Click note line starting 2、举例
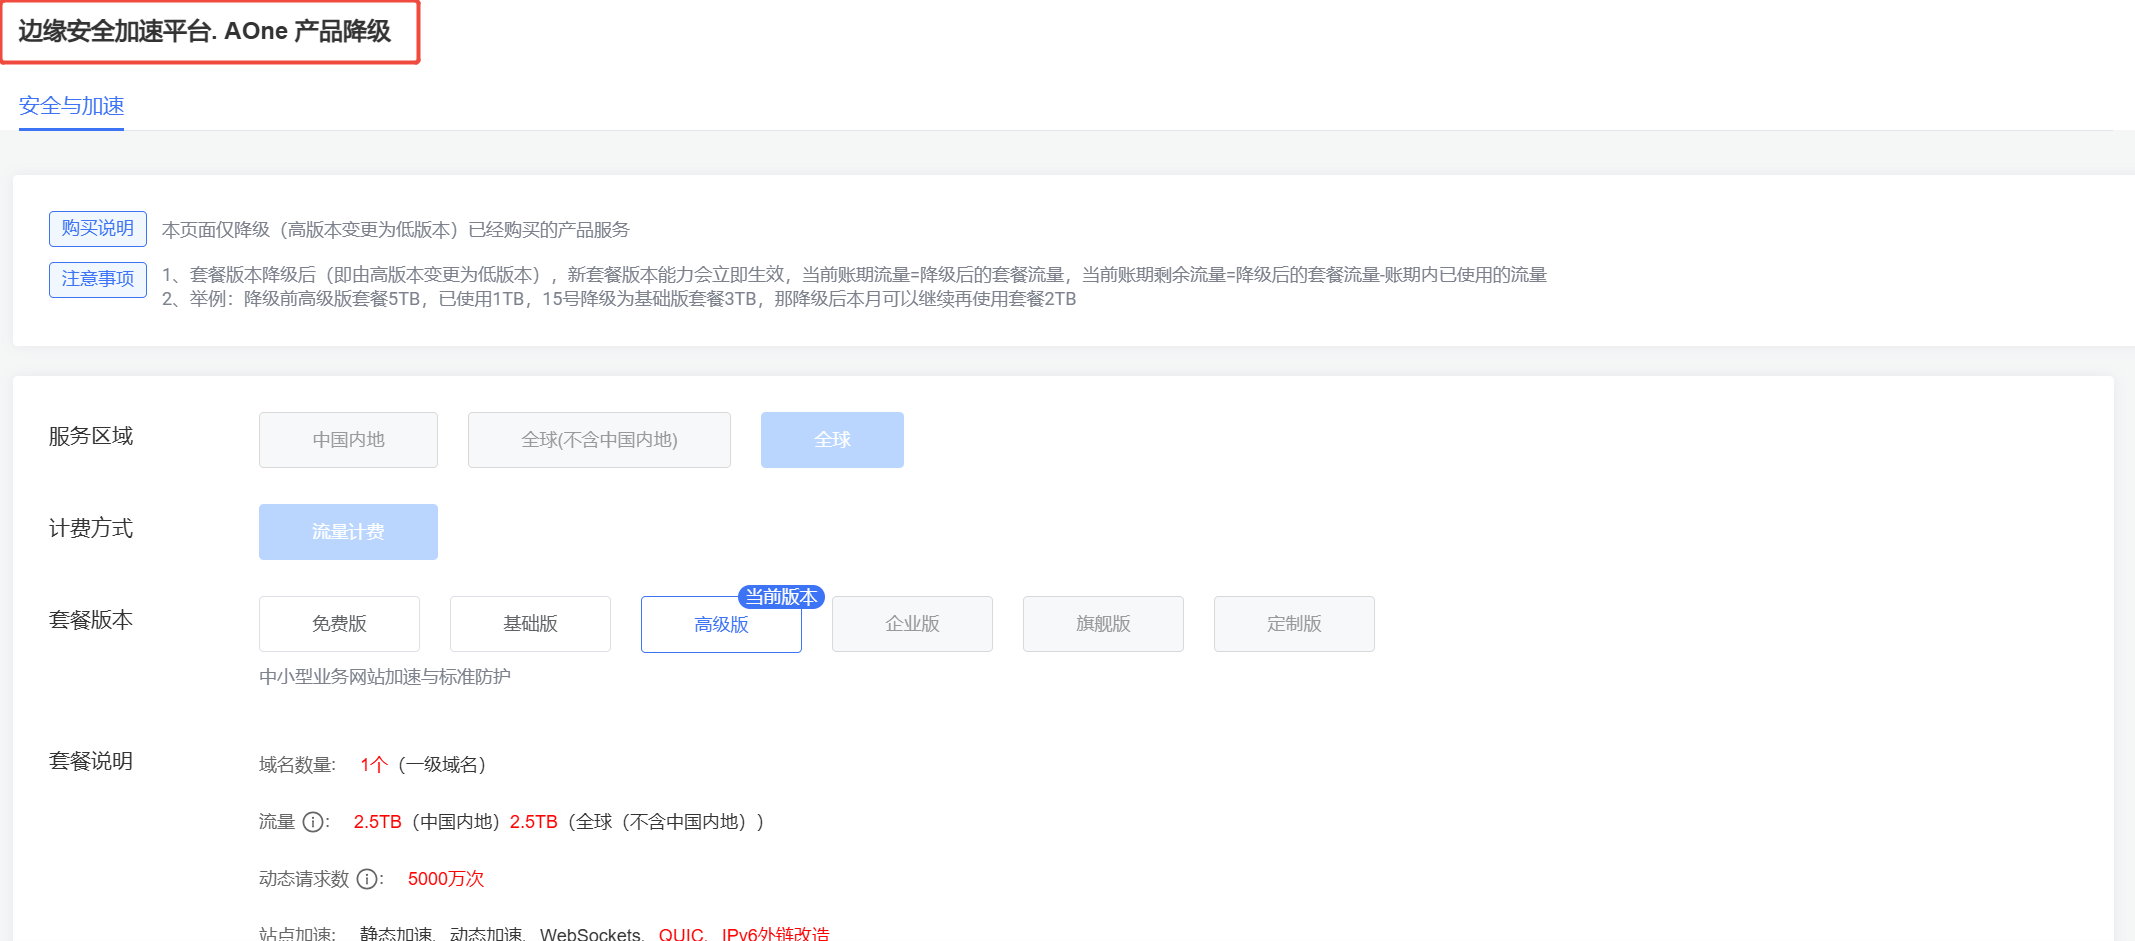 click(619, 299)
